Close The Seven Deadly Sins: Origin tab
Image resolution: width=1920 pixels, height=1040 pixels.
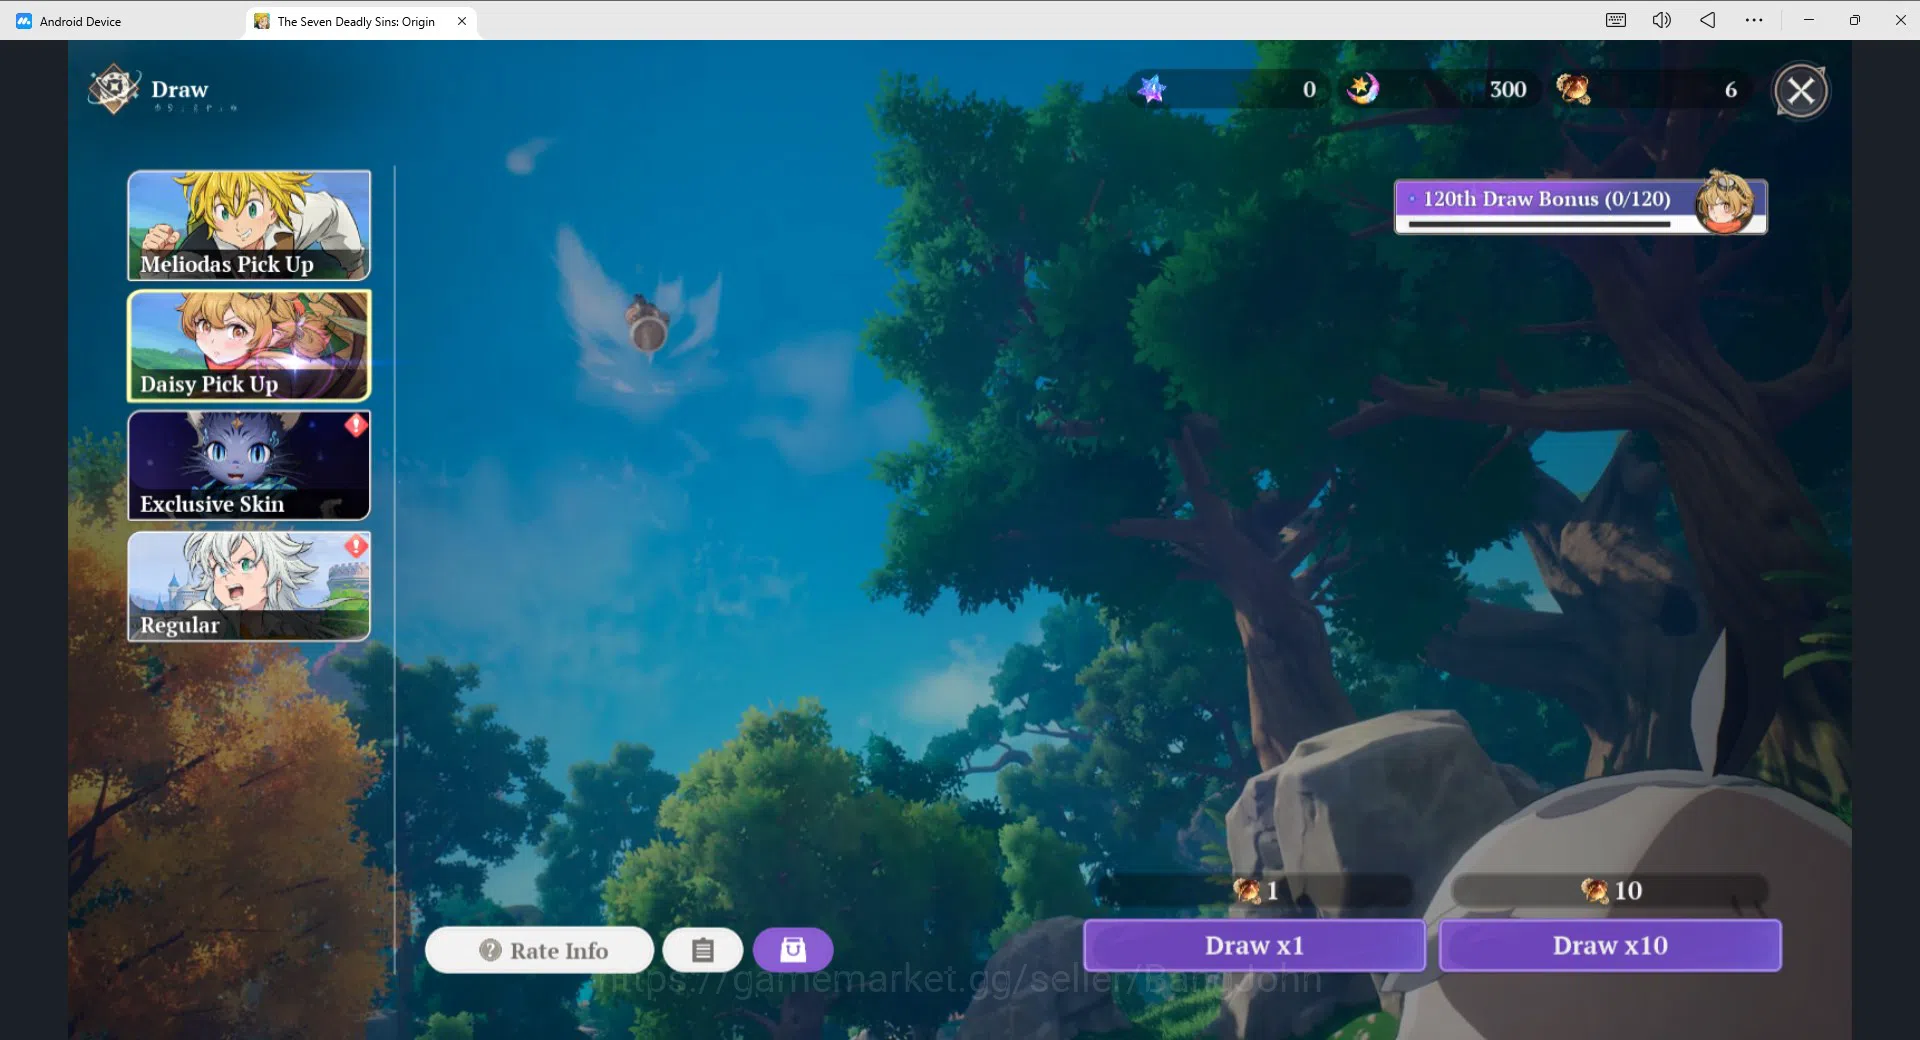pyautogui.click(x=462, y=21)
